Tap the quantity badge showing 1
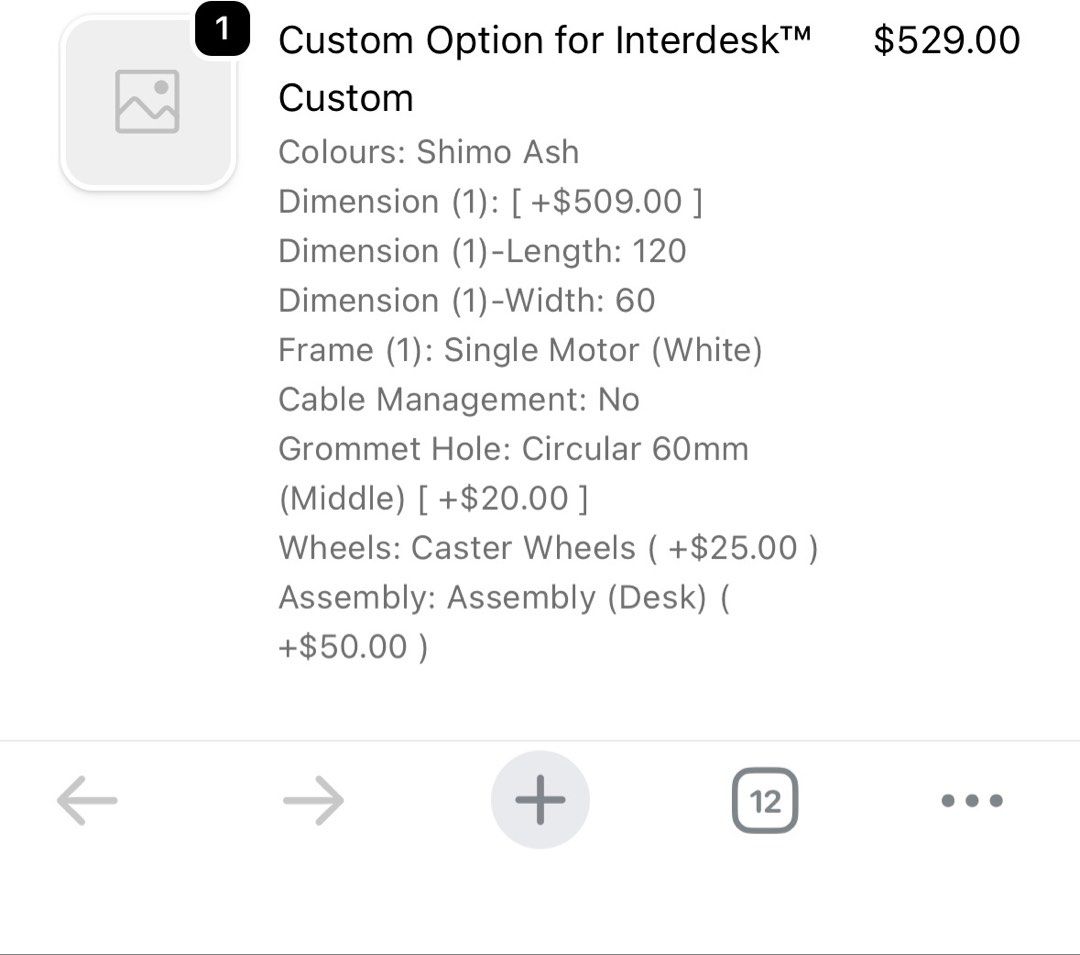1080x955 pixels. point(222,31)
